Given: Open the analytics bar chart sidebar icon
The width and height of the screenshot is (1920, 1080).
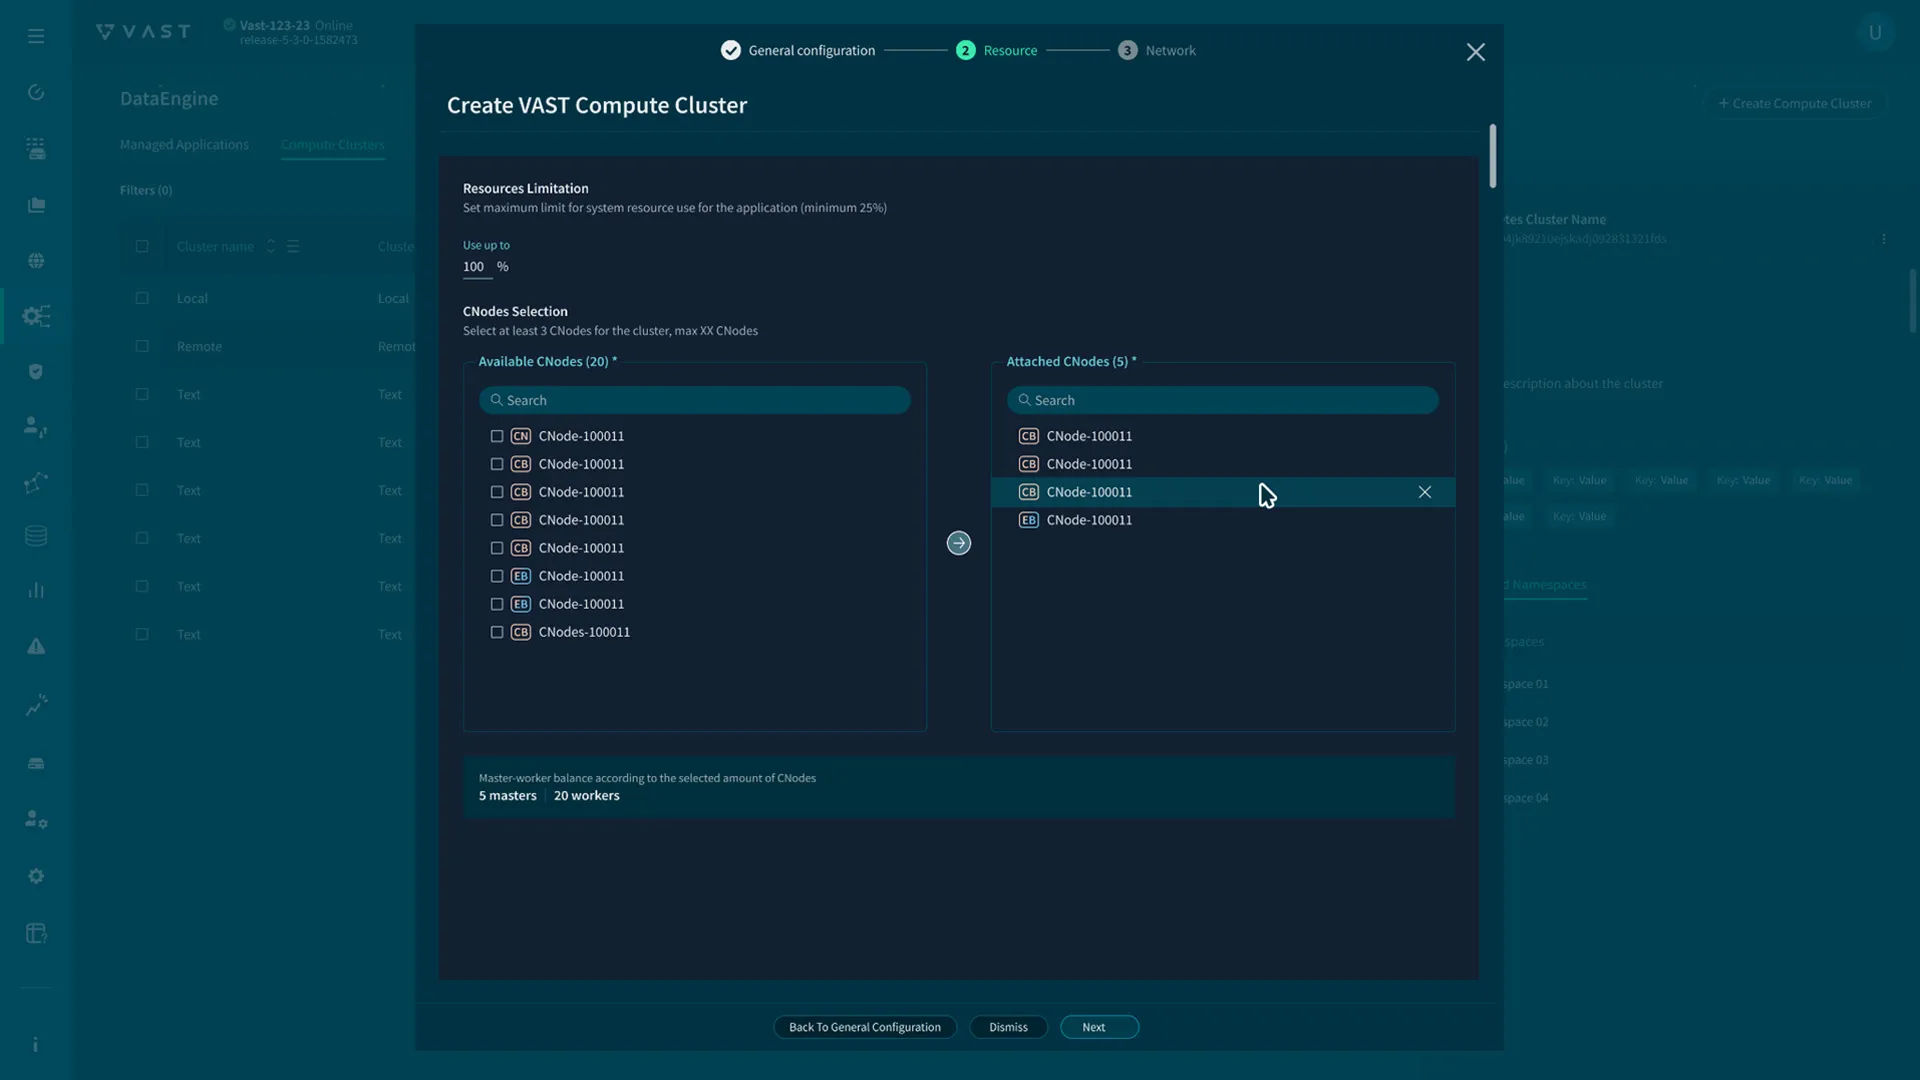Looking at the screenshot, I should (x=36, y=590).
